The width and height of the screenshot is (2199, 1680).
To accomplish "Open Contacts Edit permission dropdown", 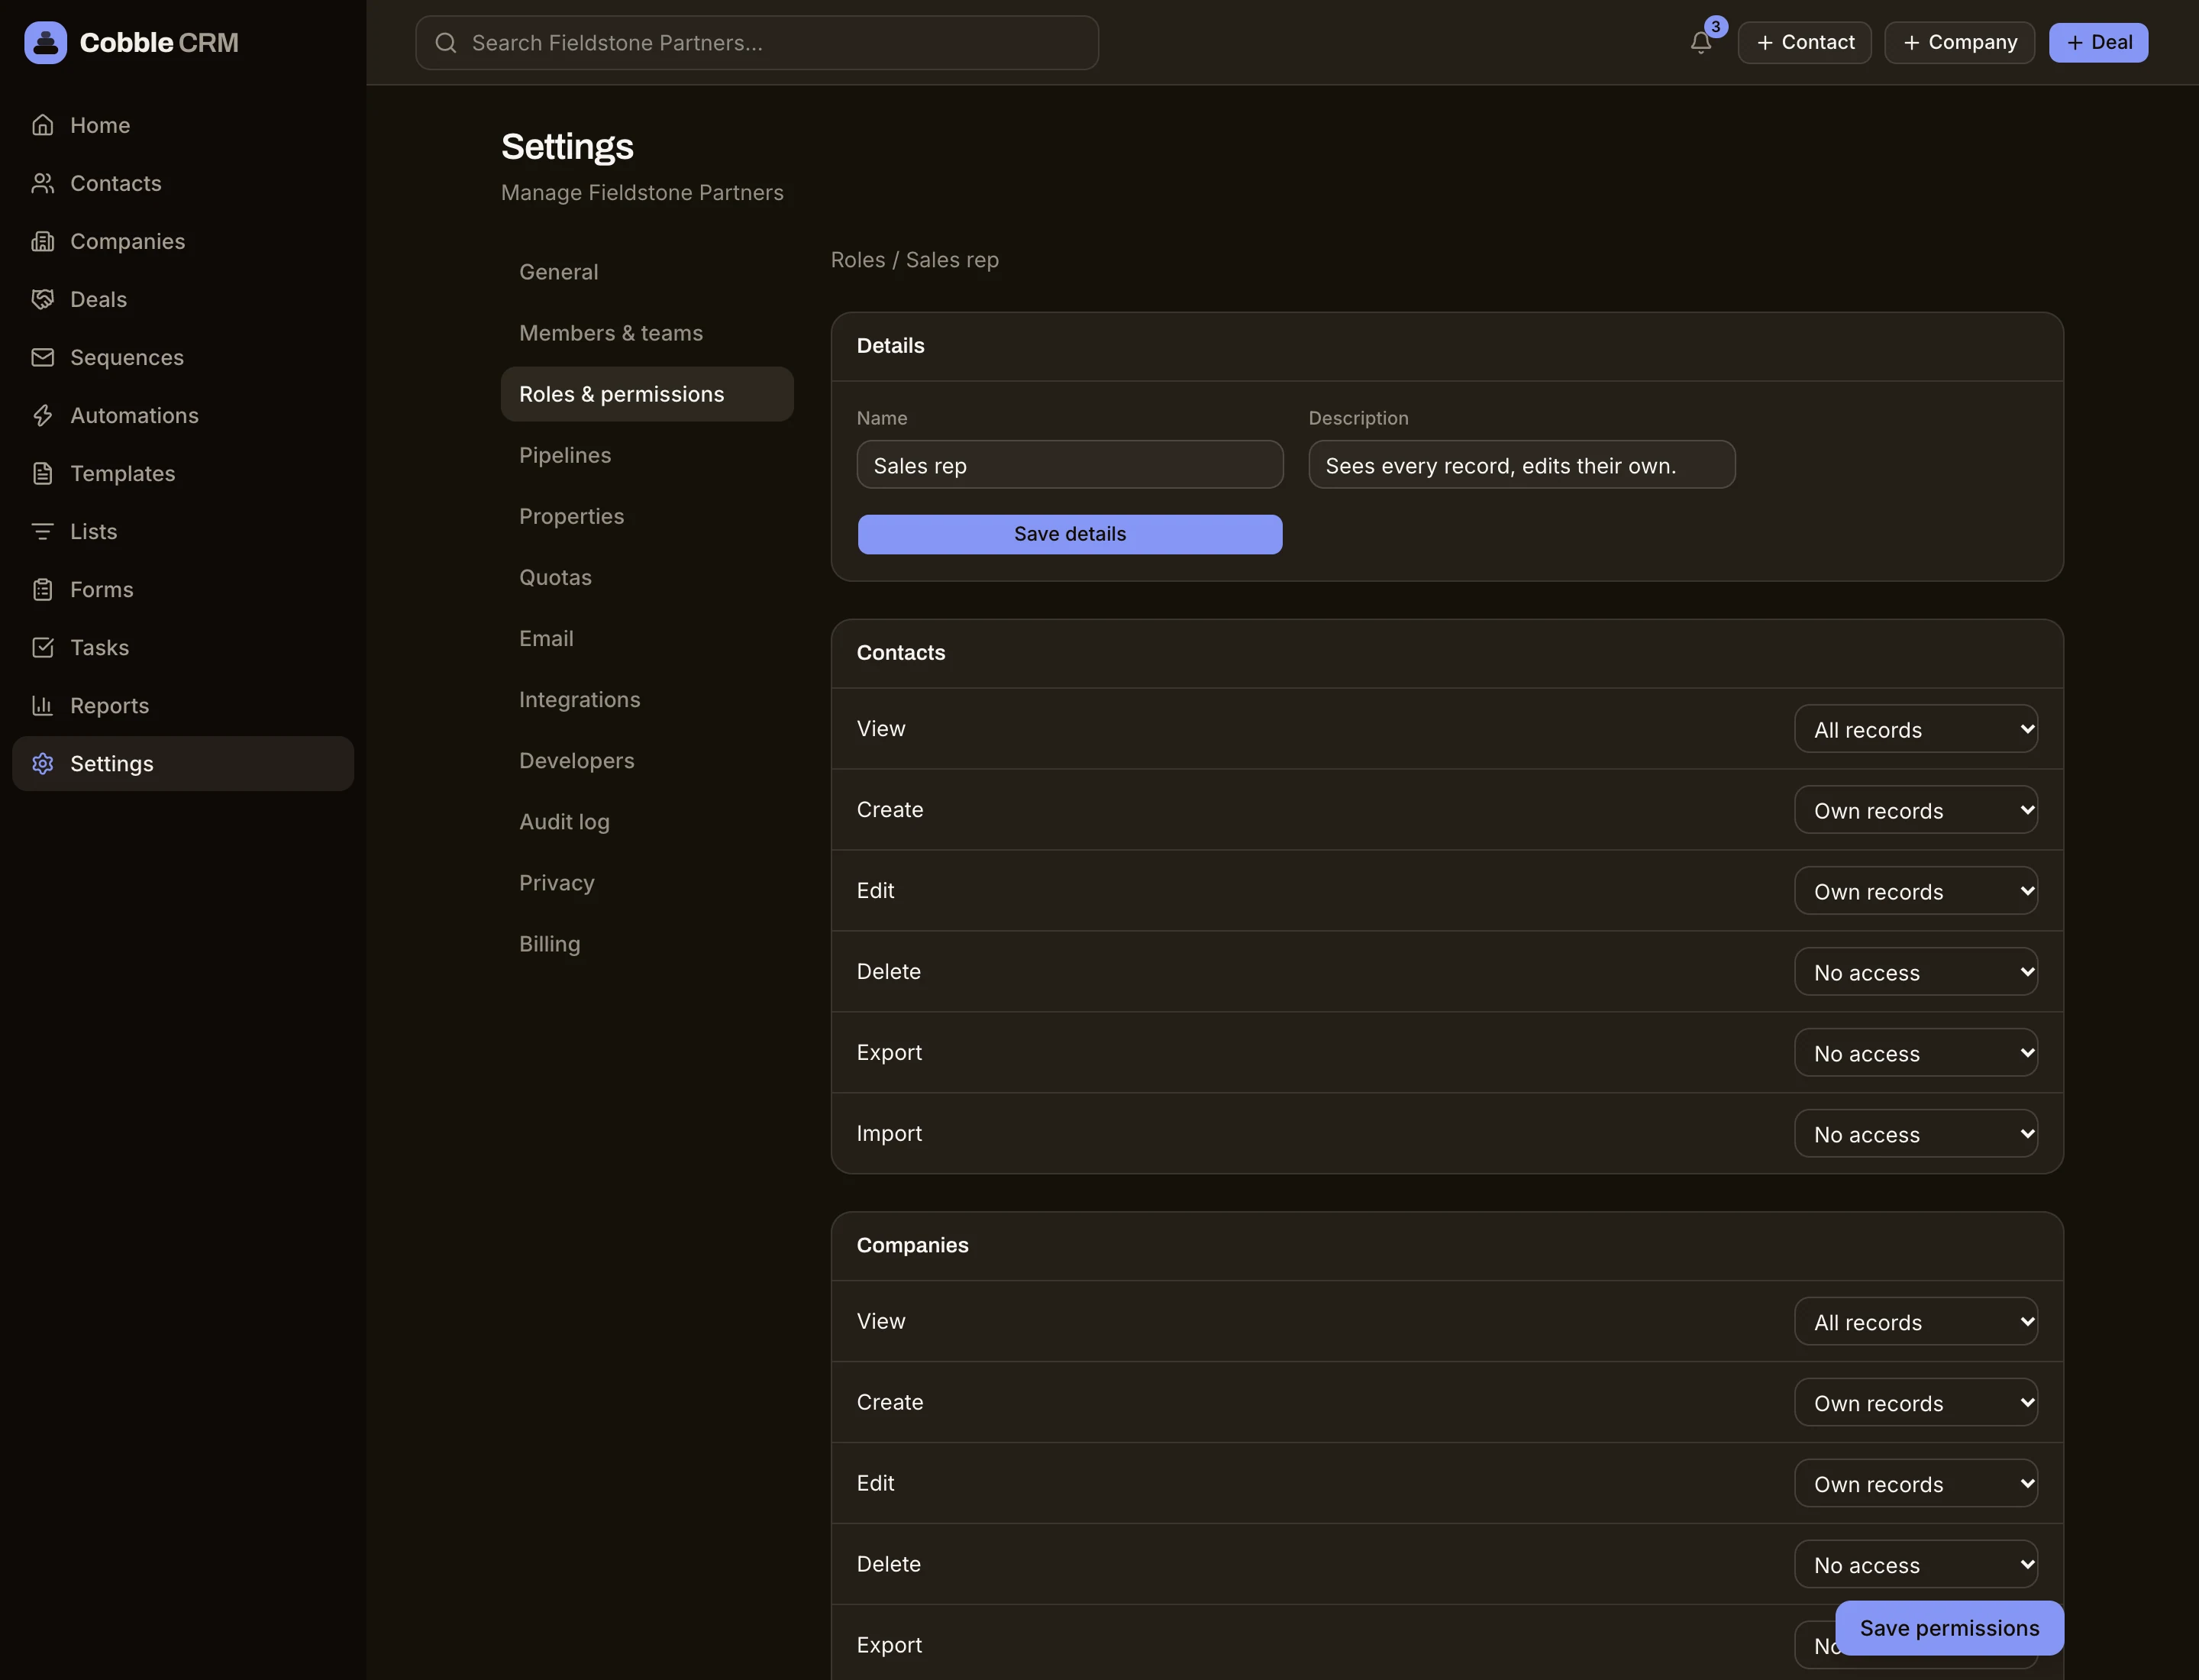I will point(1915,891).
